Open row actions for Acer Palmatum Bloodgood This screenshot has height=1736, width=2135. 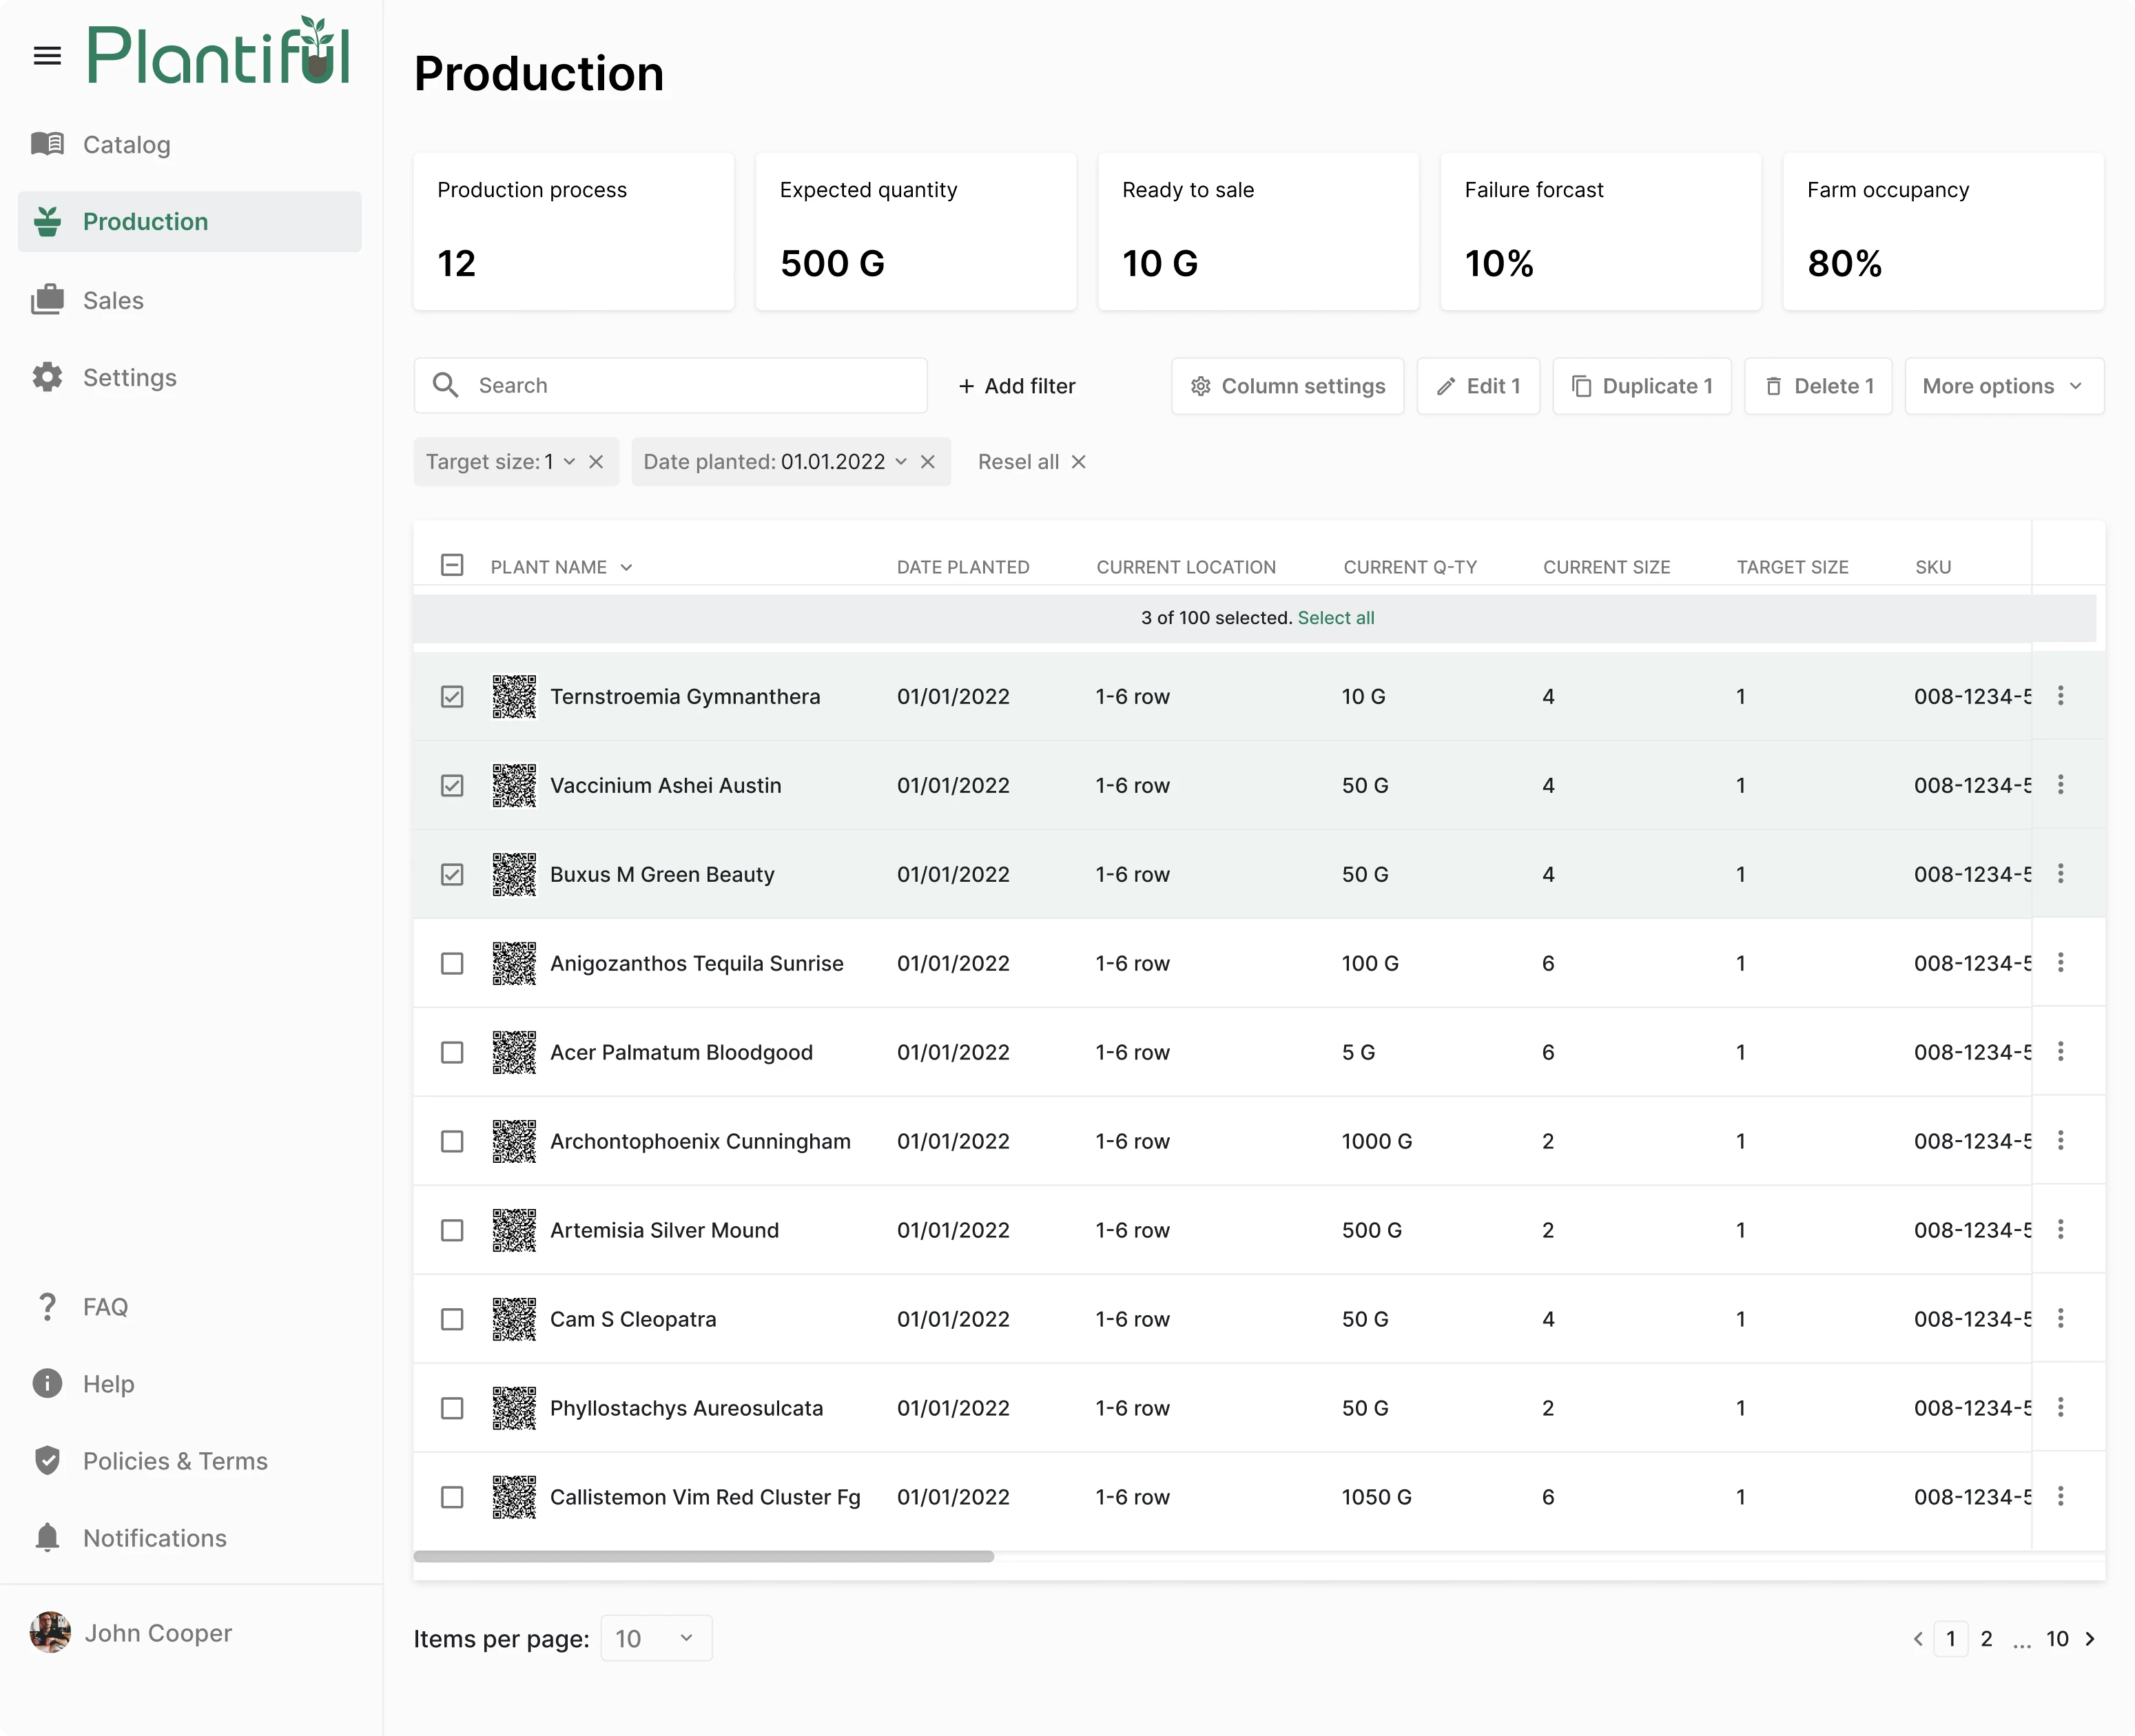point(2060,1051)
